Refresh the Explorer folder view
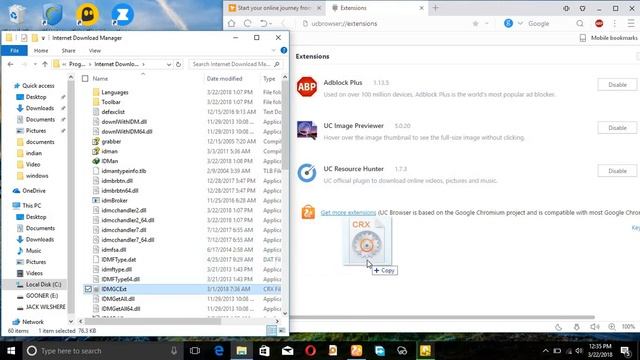This screenshot has width=640, height=360. 178,64
